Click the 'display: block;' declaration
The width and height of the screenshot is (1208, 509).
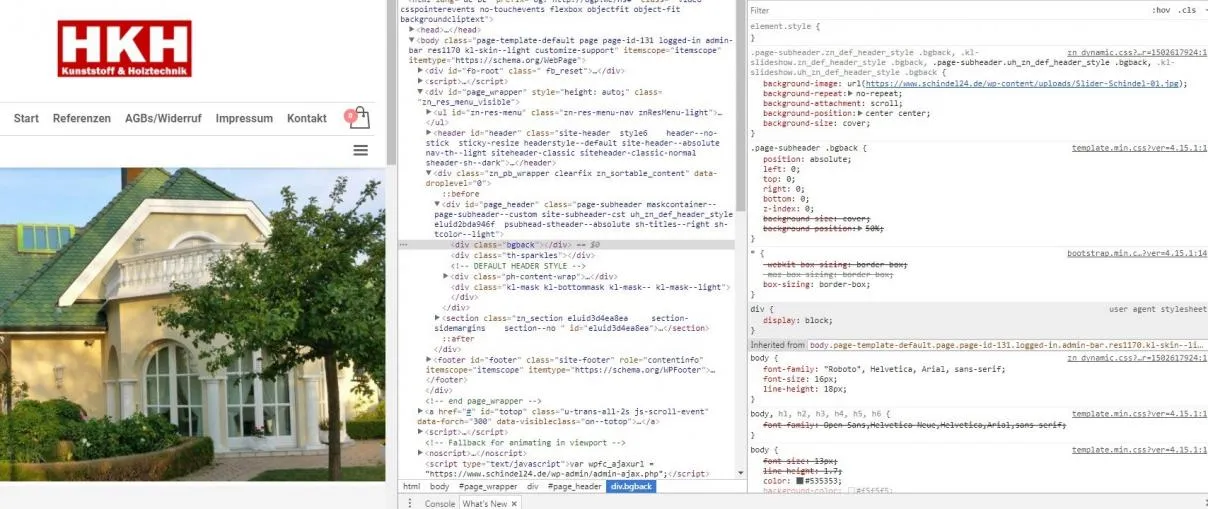[x=799, y=321]
